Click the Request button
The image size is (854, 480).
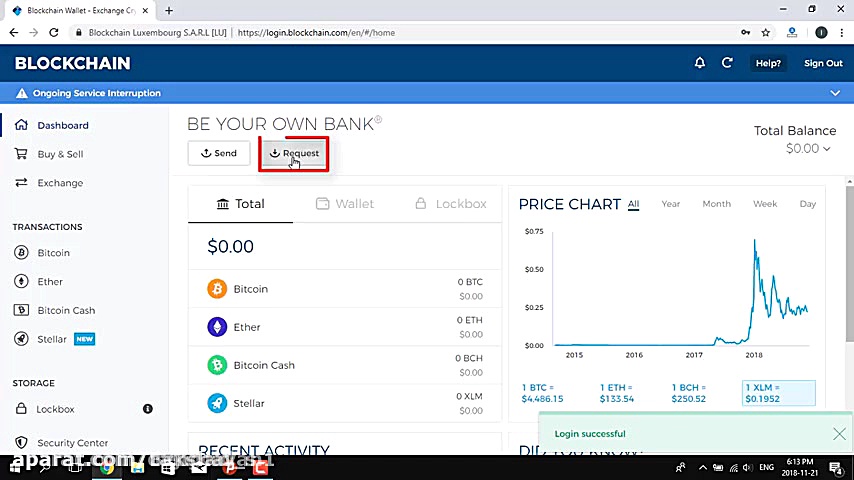coord(294,153)
